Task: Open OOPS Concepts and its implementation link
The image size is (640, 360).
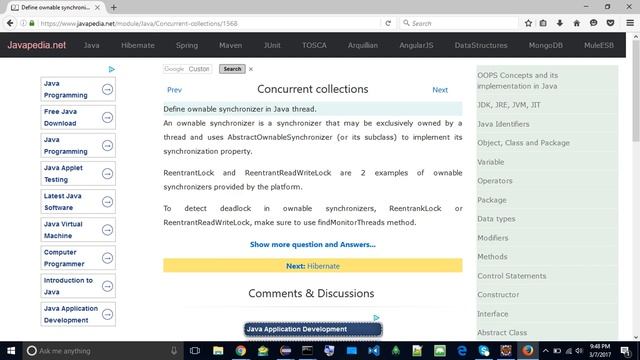Action: click(x=518, y=81)
